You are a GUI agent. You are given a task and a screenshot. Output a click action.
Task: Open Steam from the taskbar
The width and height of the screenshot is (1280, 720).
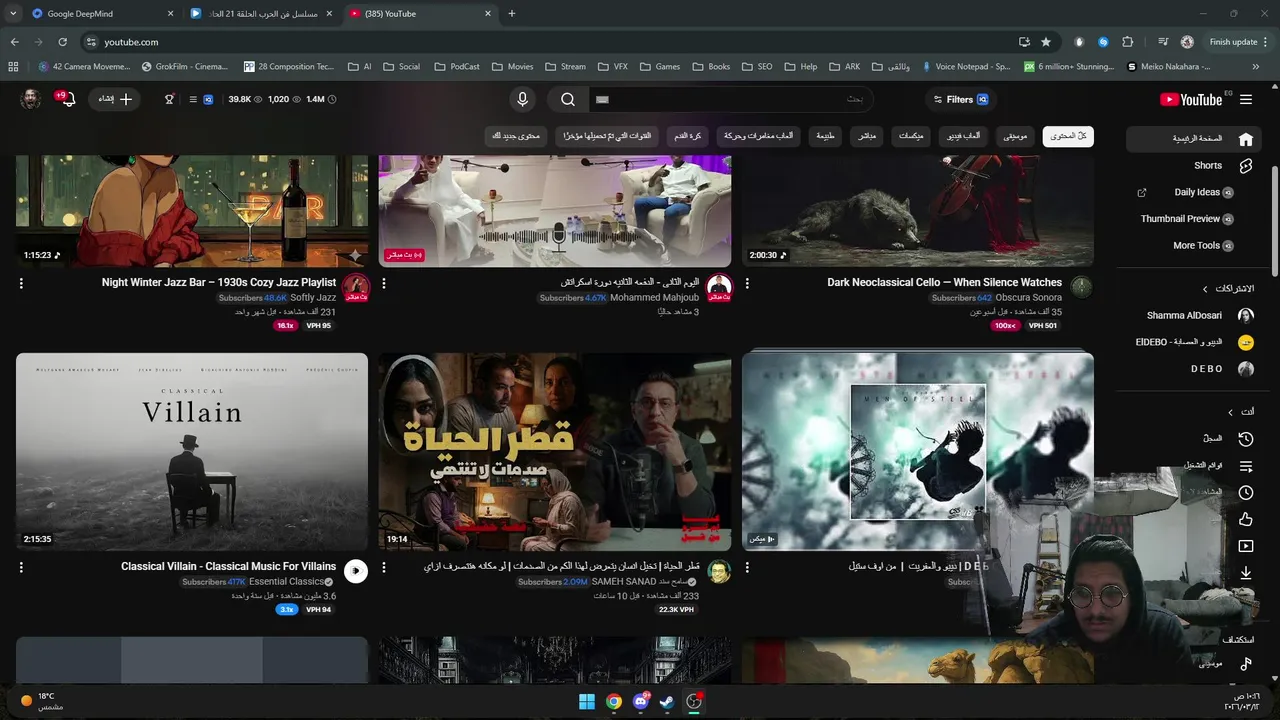point(666,702)
